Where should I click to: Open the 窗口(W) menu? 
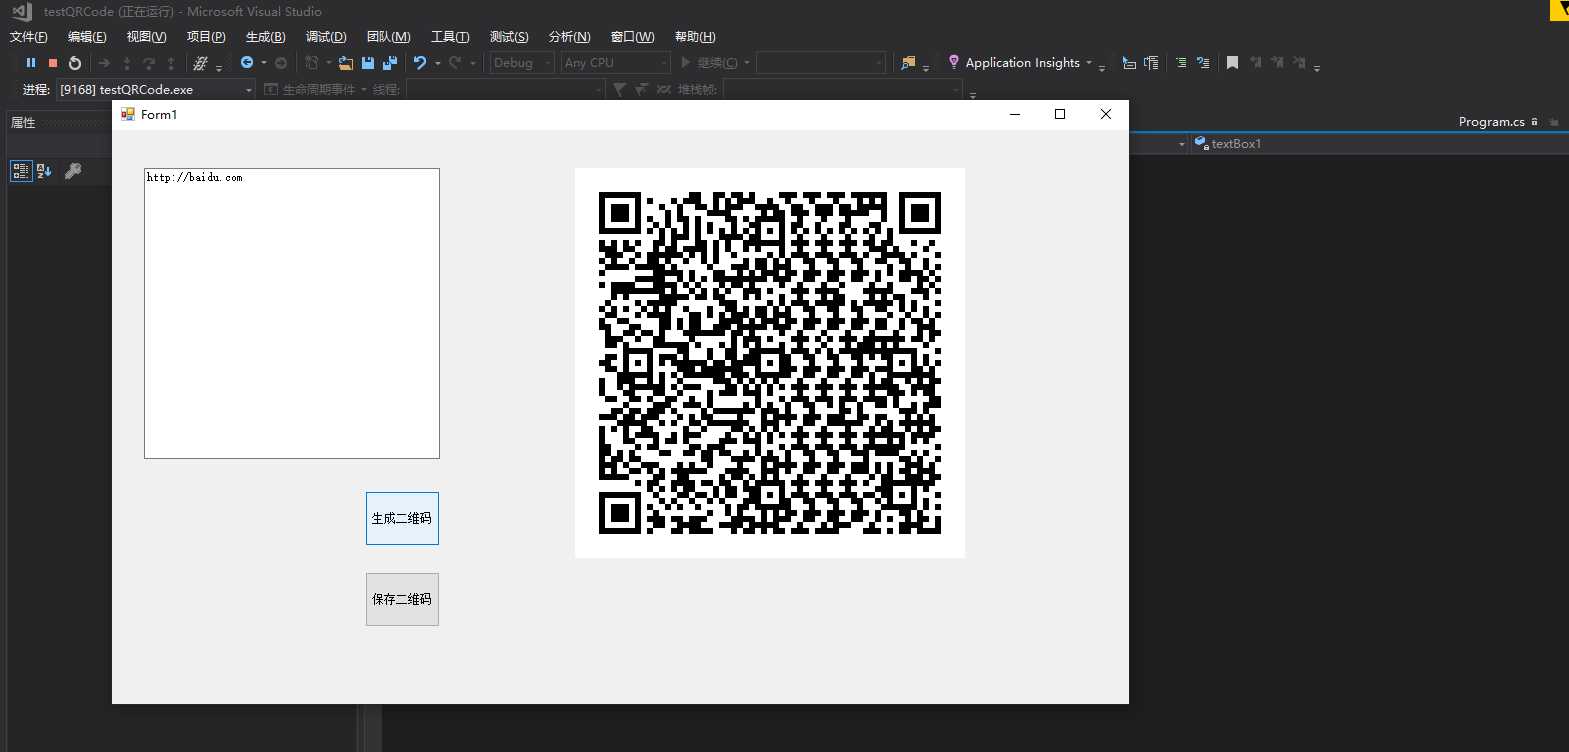[633, 37]
